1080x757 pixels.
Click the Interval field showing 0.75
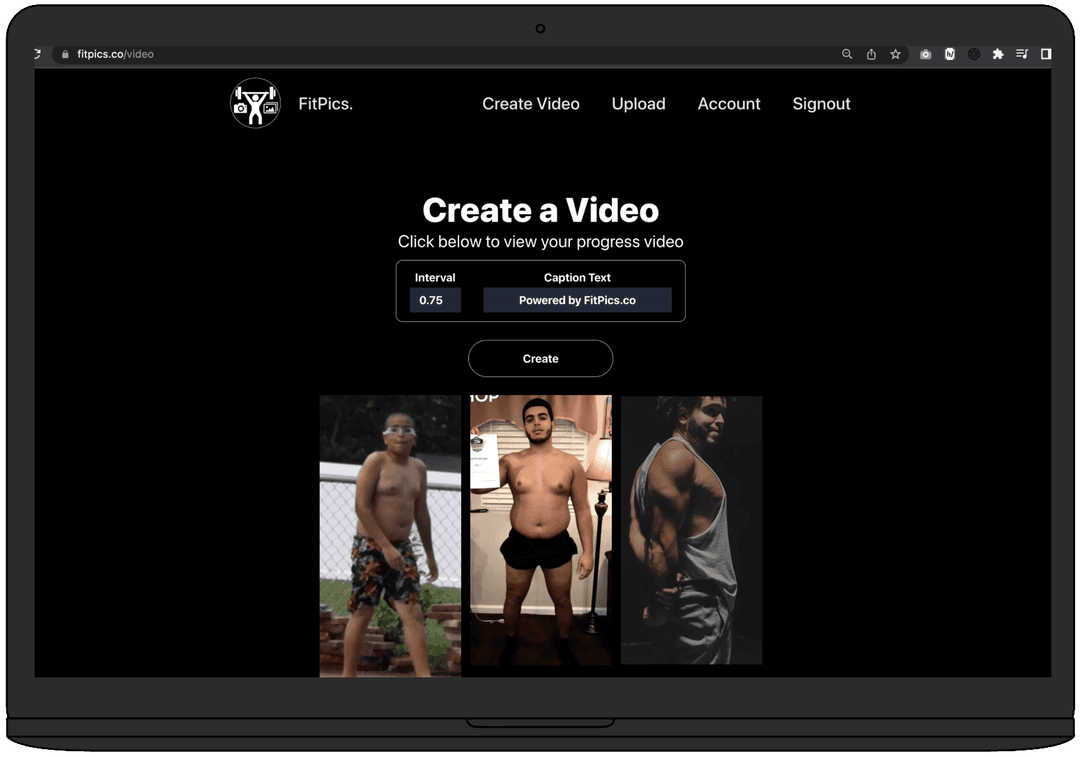(435, 300)
